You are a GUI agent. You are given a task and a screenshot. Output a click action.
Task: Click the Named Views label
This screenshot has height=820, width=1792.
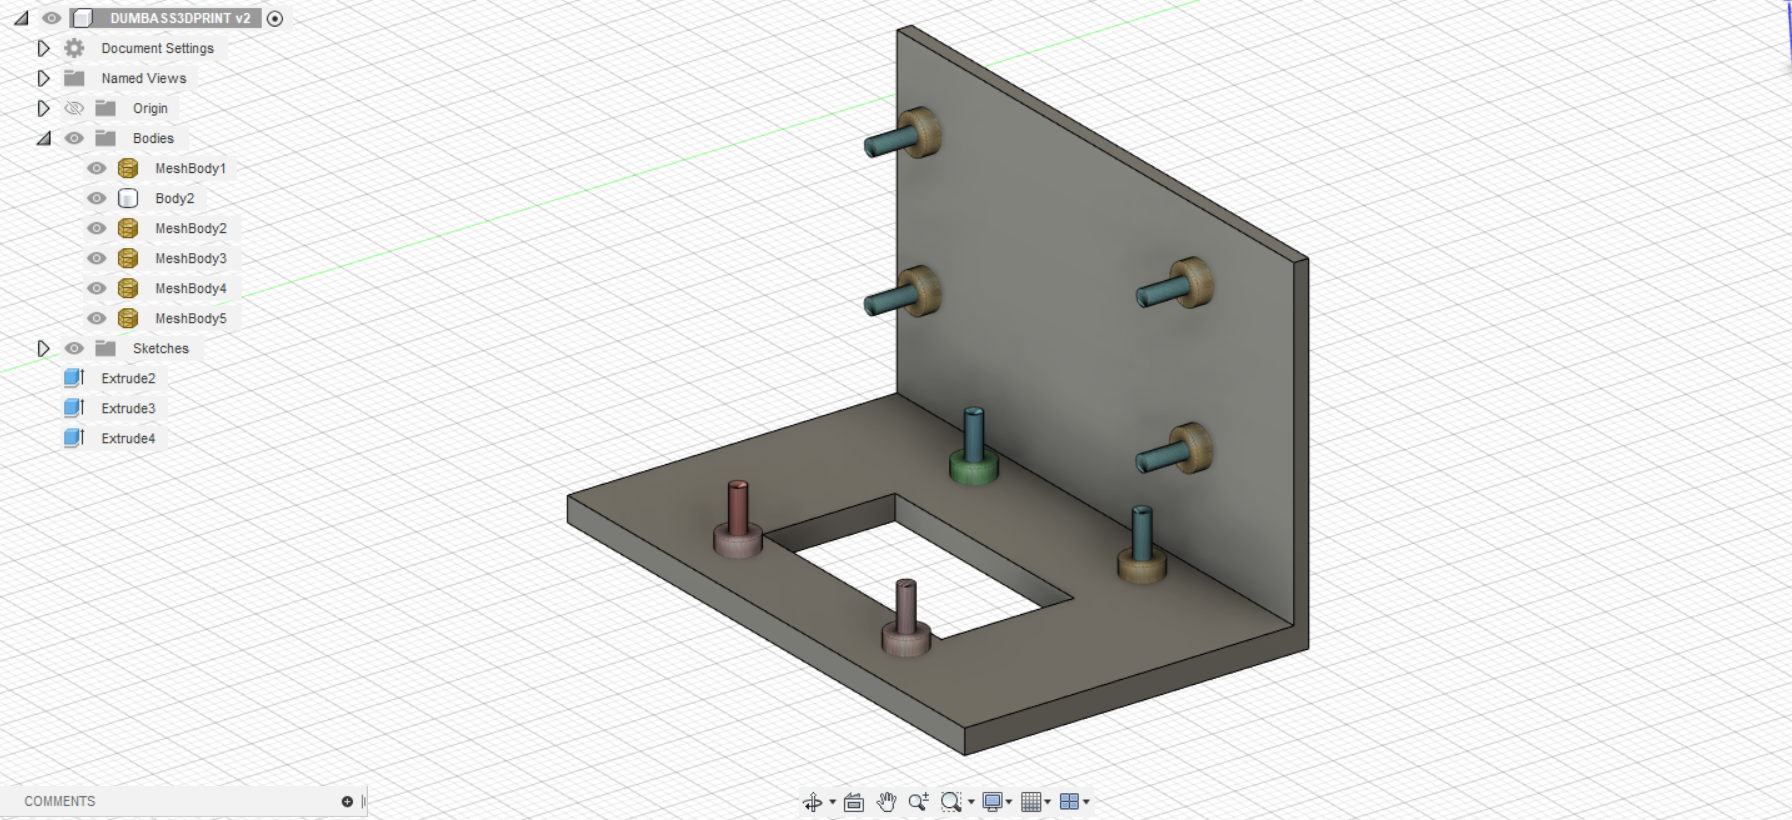pos(143,78)
